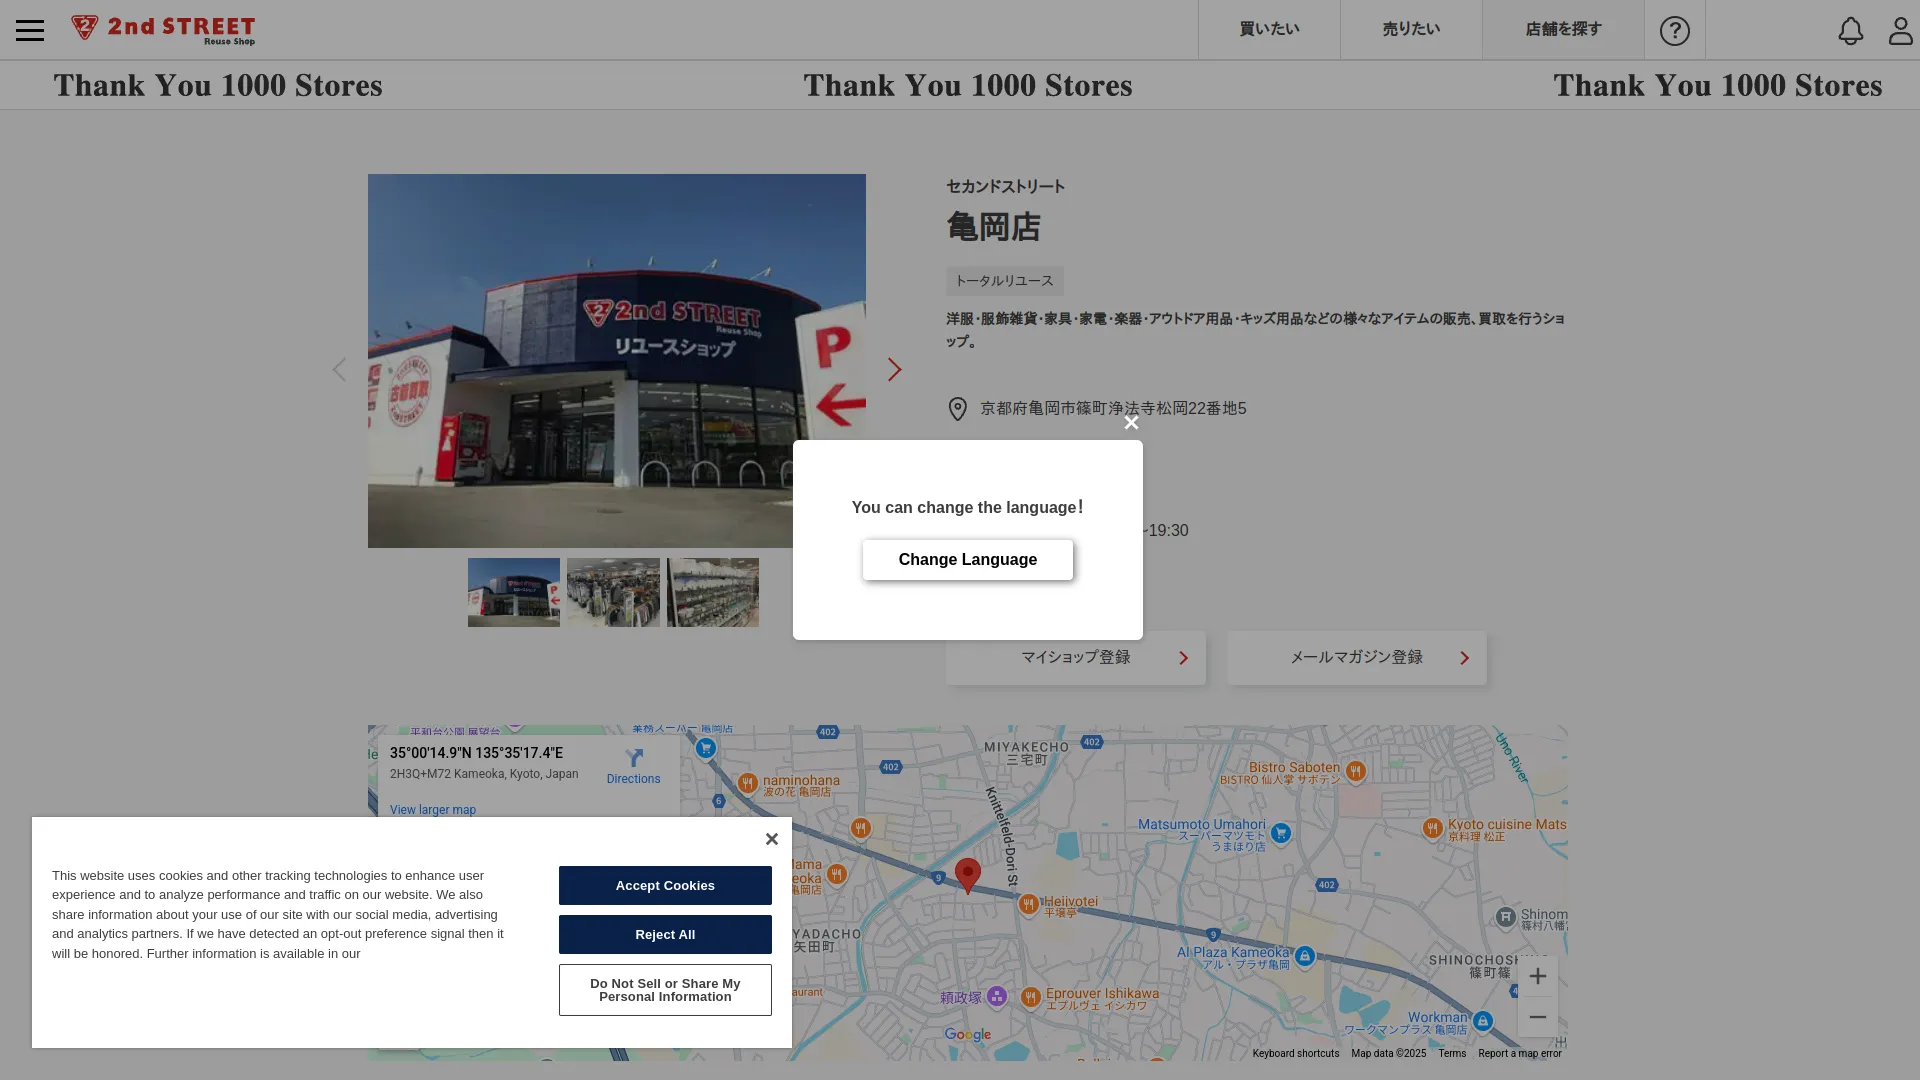Screen dimensions: 1920x1080
Task: Open map Directions
Action: [x=633, y=766]
